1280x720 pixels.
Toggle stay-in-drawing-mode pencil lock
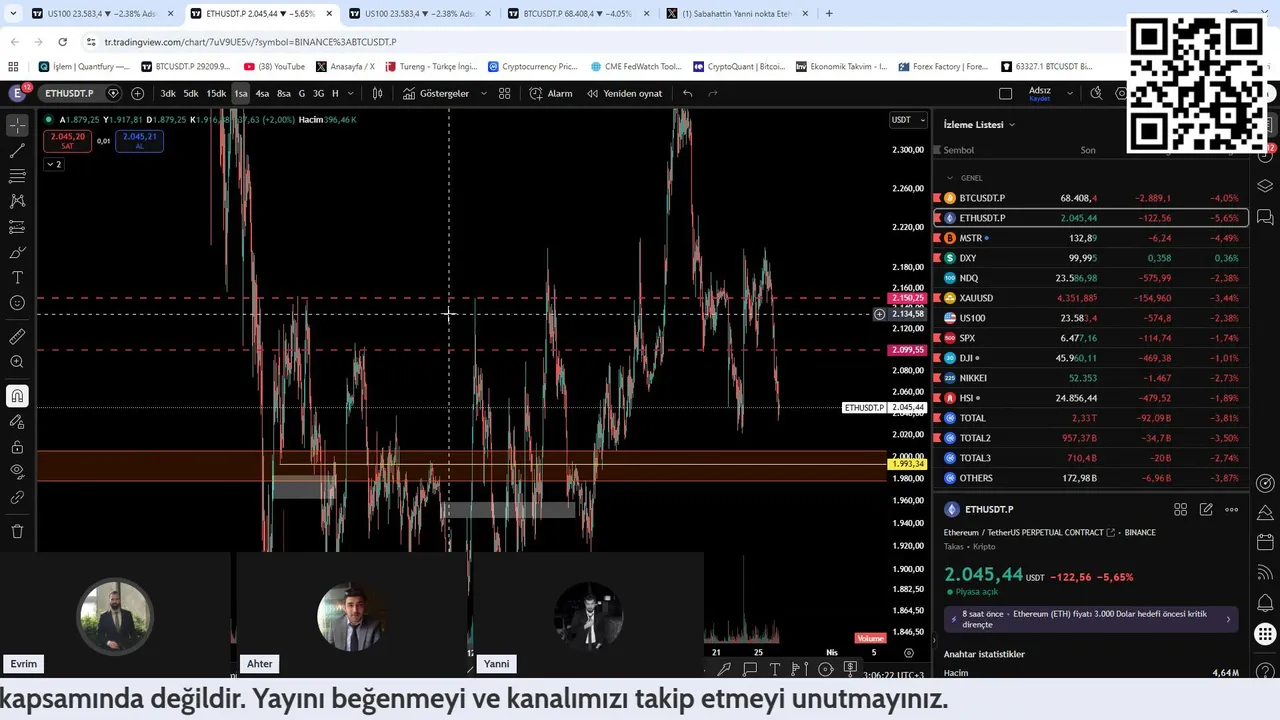point(17,421)
